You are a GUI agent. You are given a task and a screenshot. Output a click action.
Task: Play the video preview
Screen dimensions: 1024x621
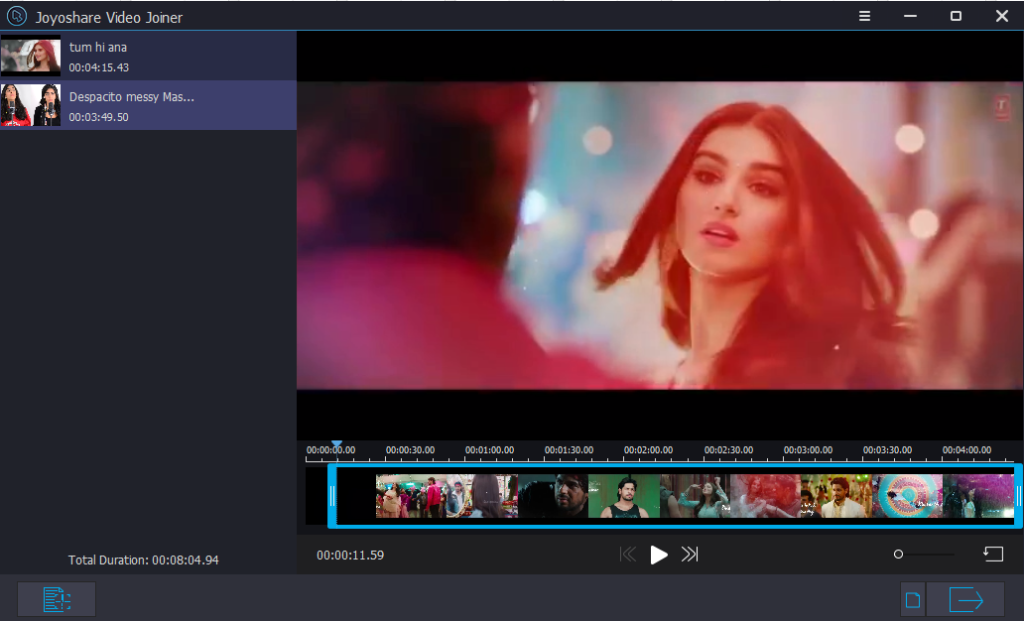658,555
